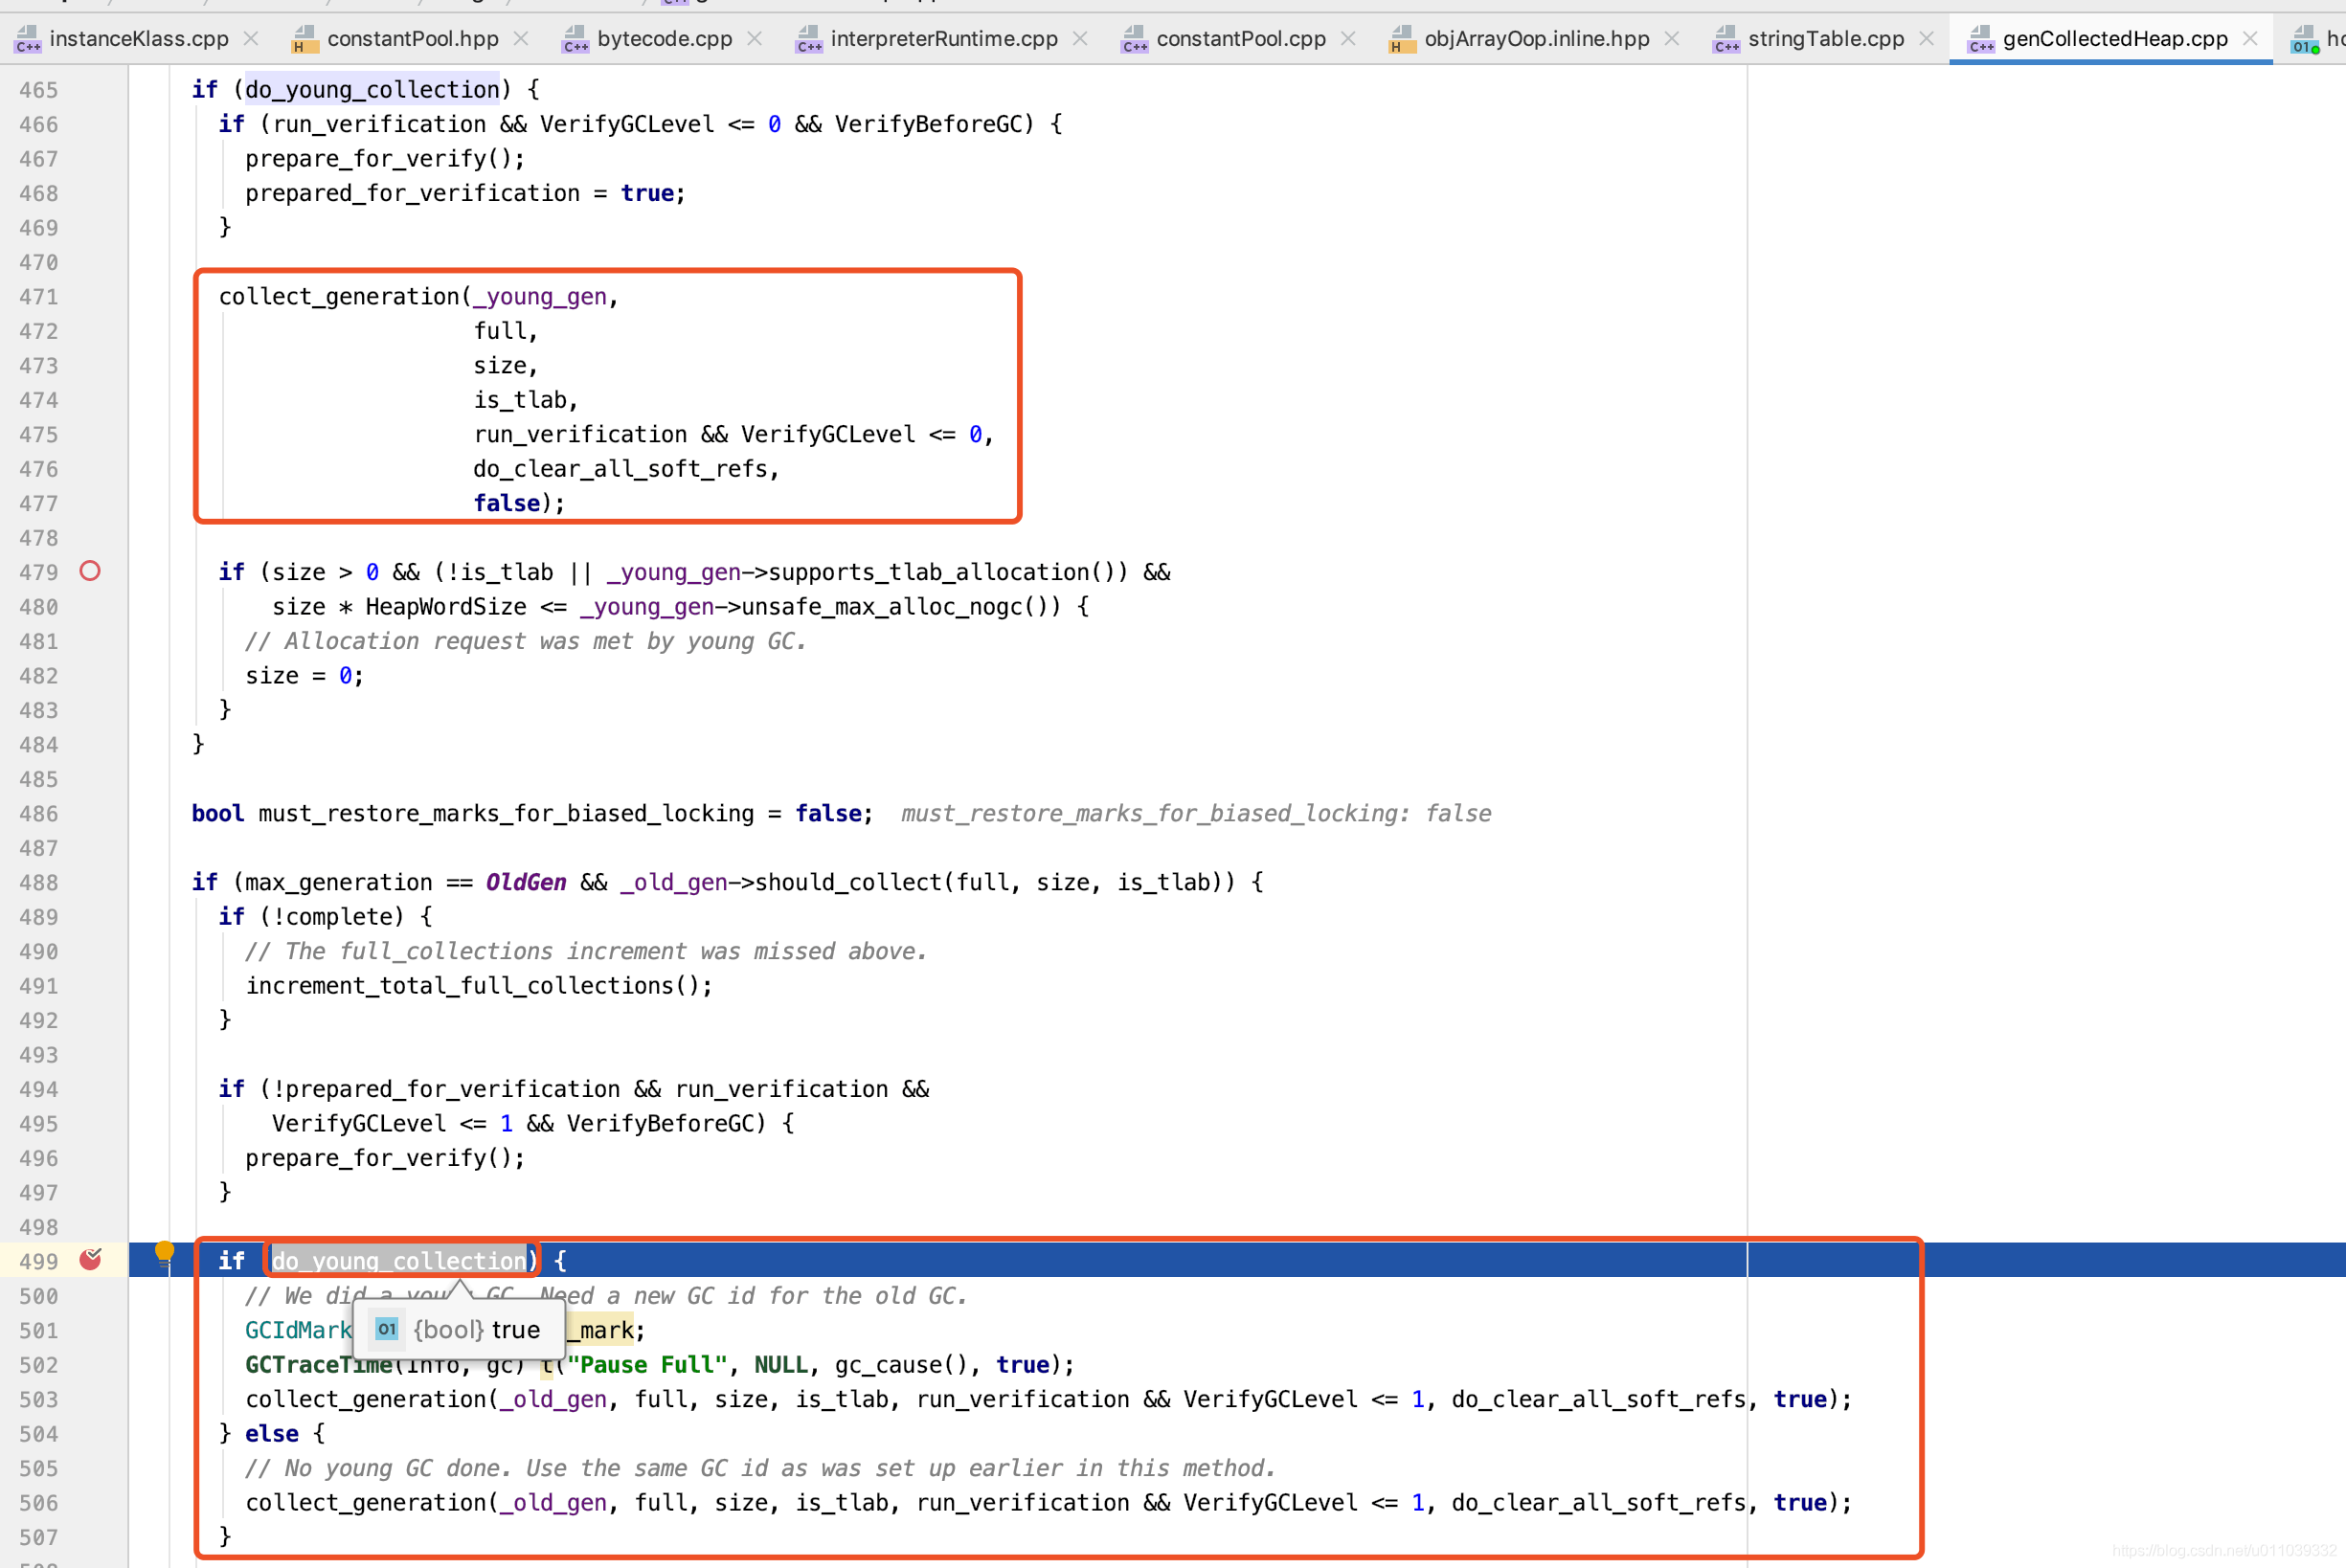The image size is (2346, 1568).
Task: Click prepared_for_verification on line 468
Action: (x=413, y=192)
